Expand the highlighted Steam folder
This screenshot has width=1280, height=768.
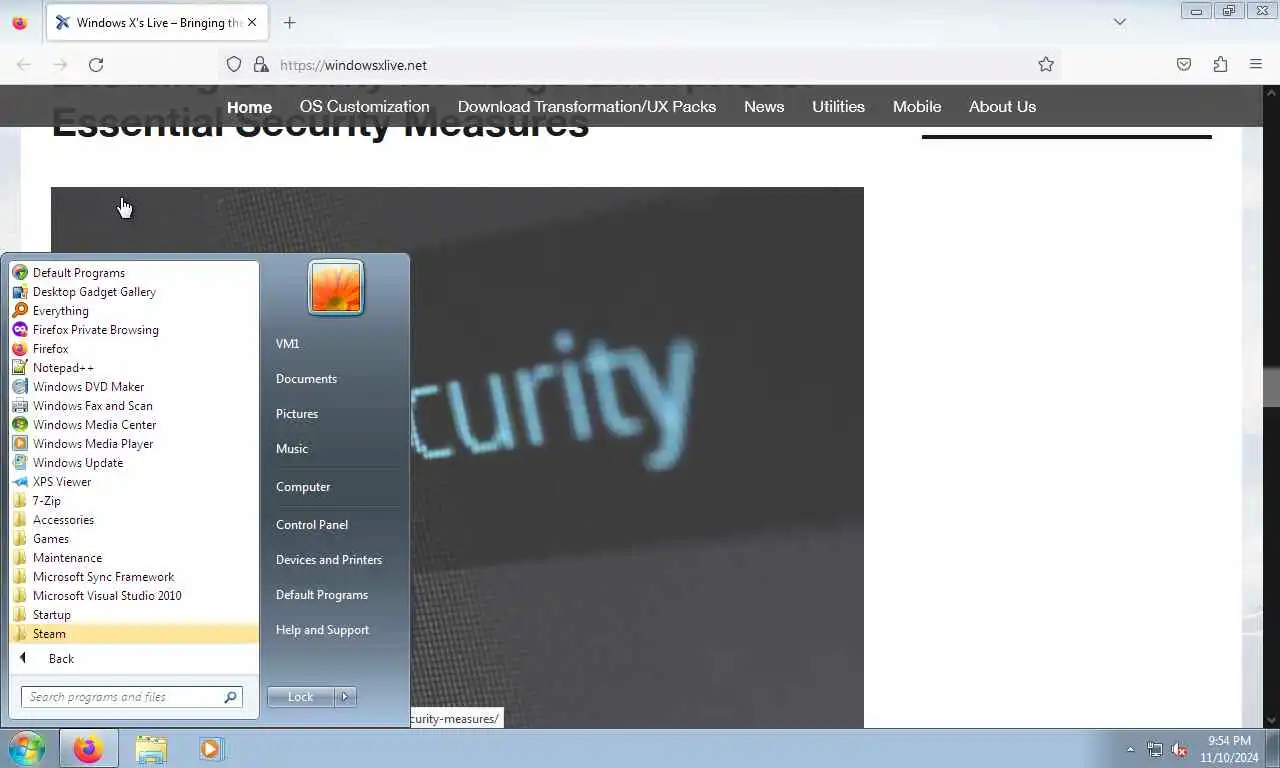coord(134,634)
